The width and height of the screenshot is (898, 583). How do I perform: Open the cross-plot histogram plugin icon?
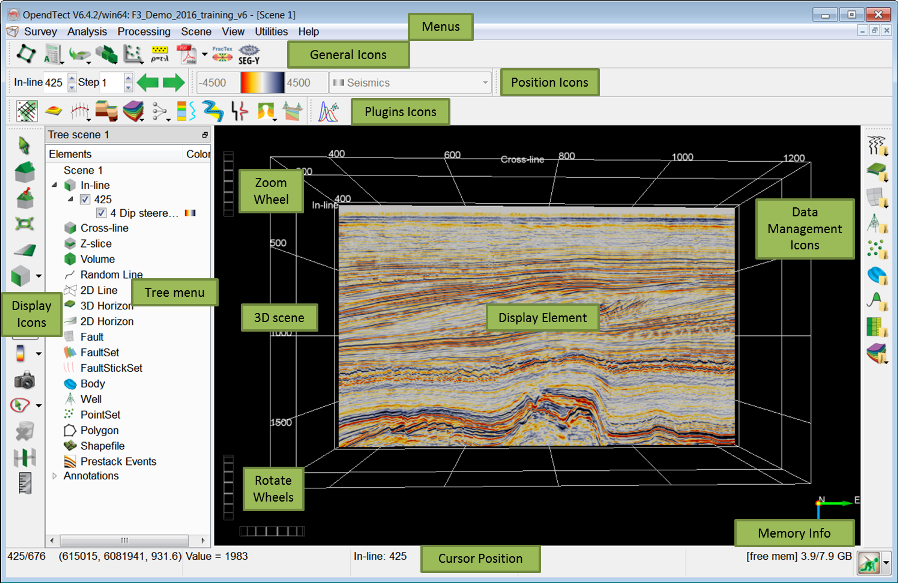pos(328,111)
